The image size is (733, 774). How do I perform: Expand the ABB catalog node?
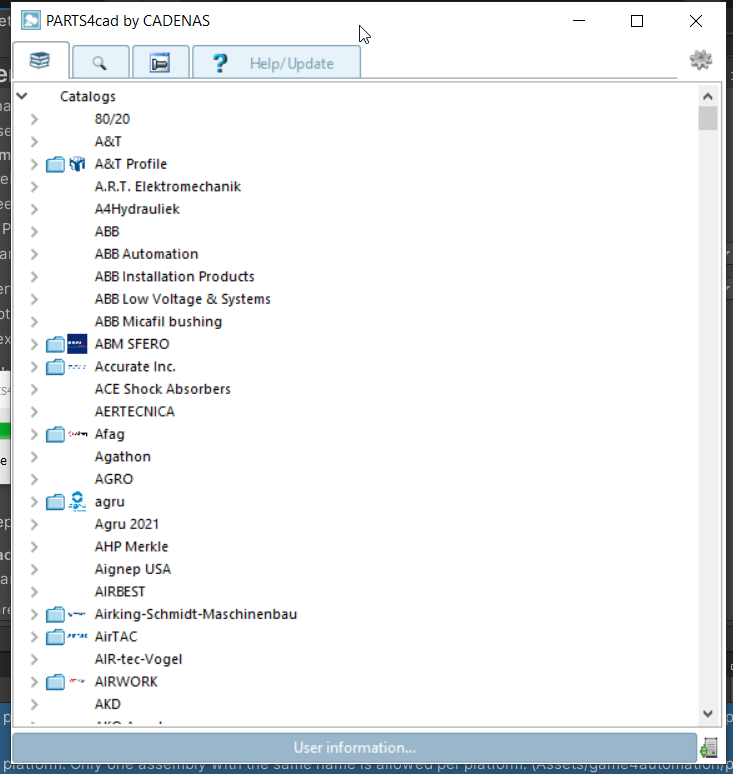[34, 232]
